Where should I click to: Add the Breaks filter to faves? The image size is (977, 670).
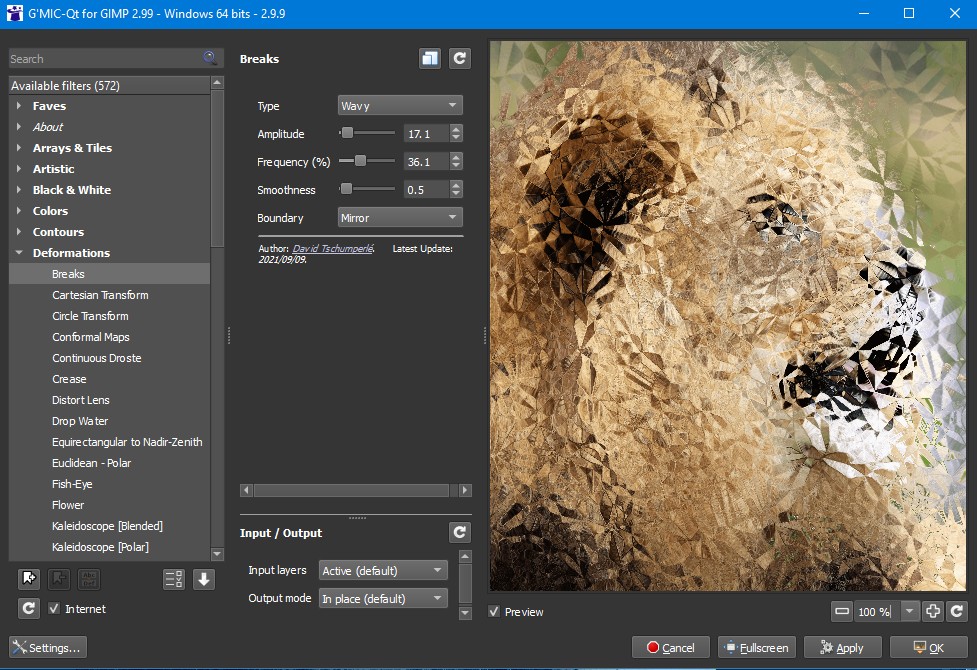[29, 579]
